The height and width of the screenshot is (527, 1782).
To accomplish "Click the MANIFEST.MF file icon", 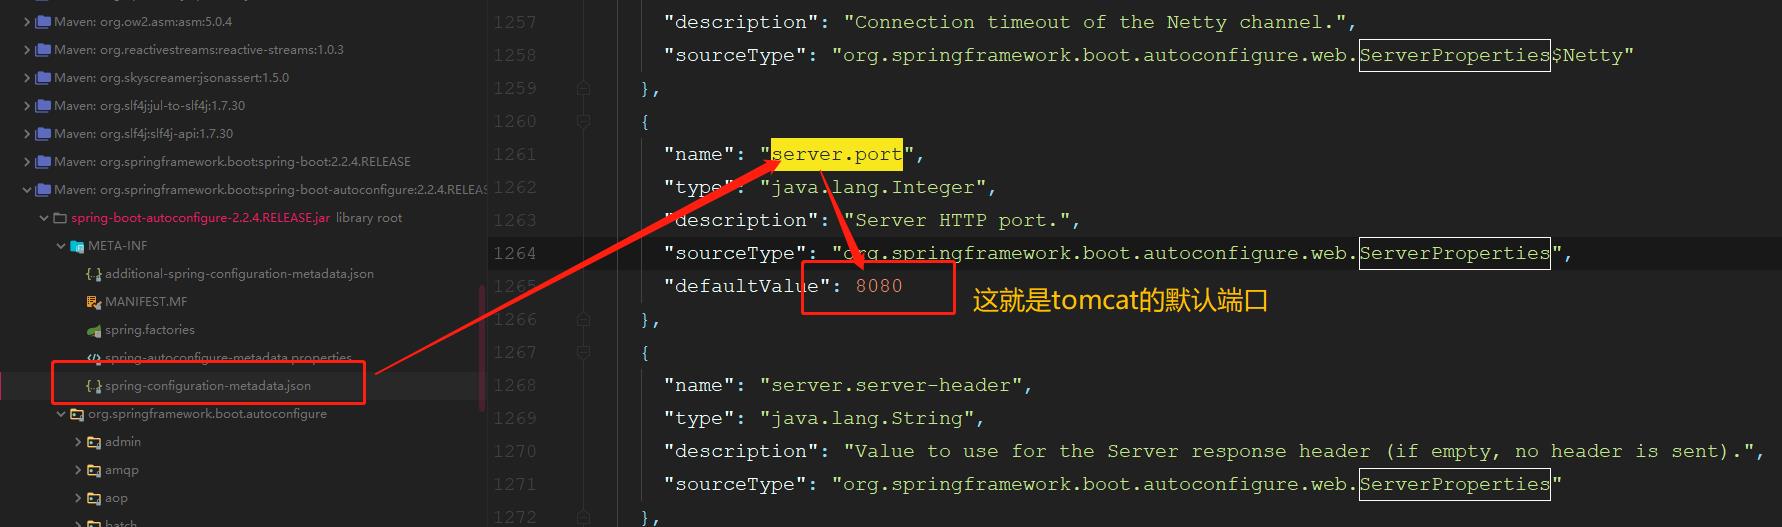I will (x=94, y=301).
